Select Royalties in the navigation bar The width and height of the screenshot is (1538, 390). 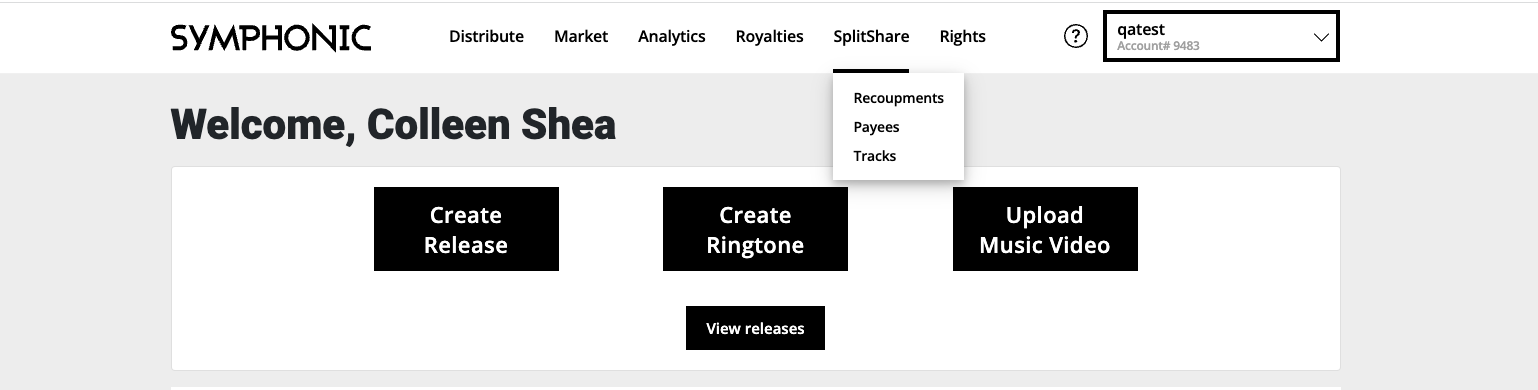(x=769, y=37)
